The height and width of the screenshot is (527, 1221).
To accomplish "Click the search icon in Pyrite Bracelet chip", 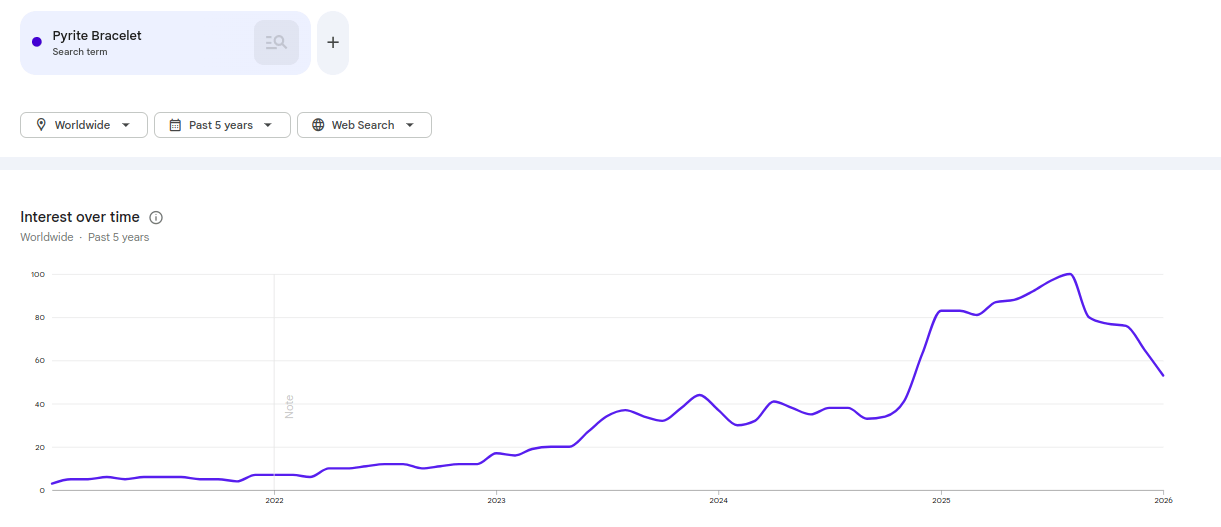I will coord(276,43).
